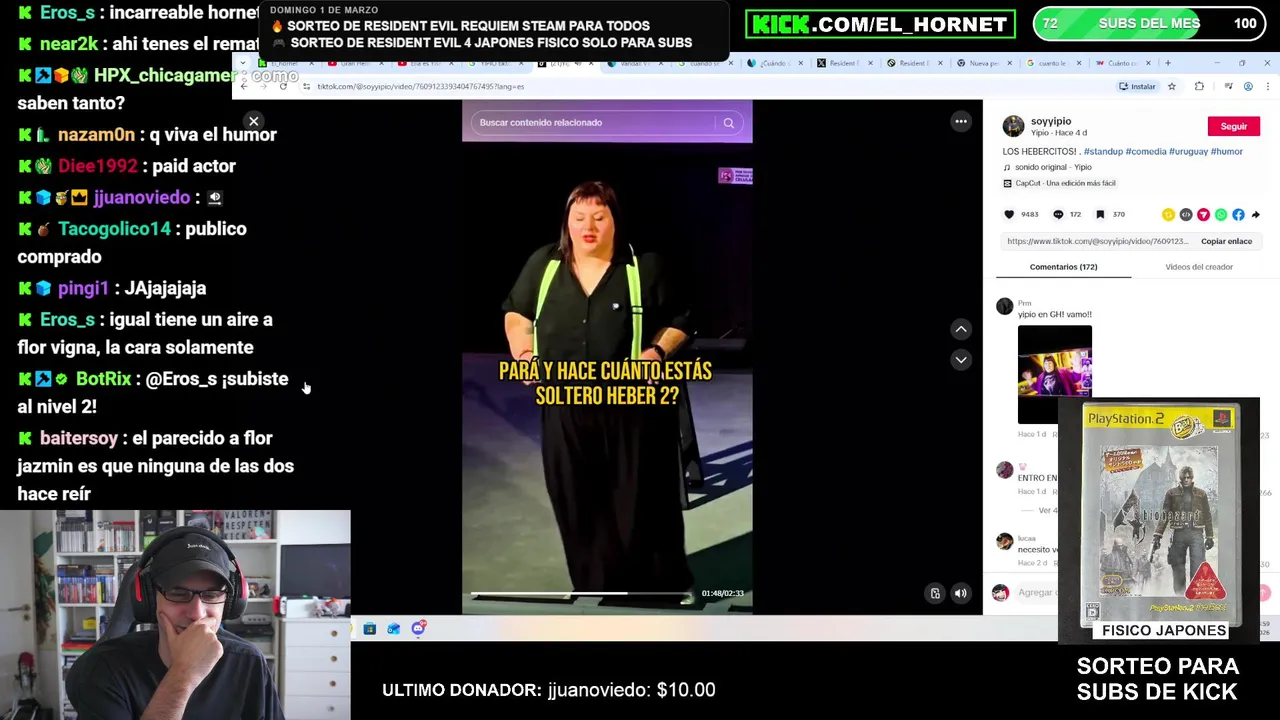
Task: Open the Microsoft Store taskbar icon
Action: pyautogui.click(x=370, y=629)
